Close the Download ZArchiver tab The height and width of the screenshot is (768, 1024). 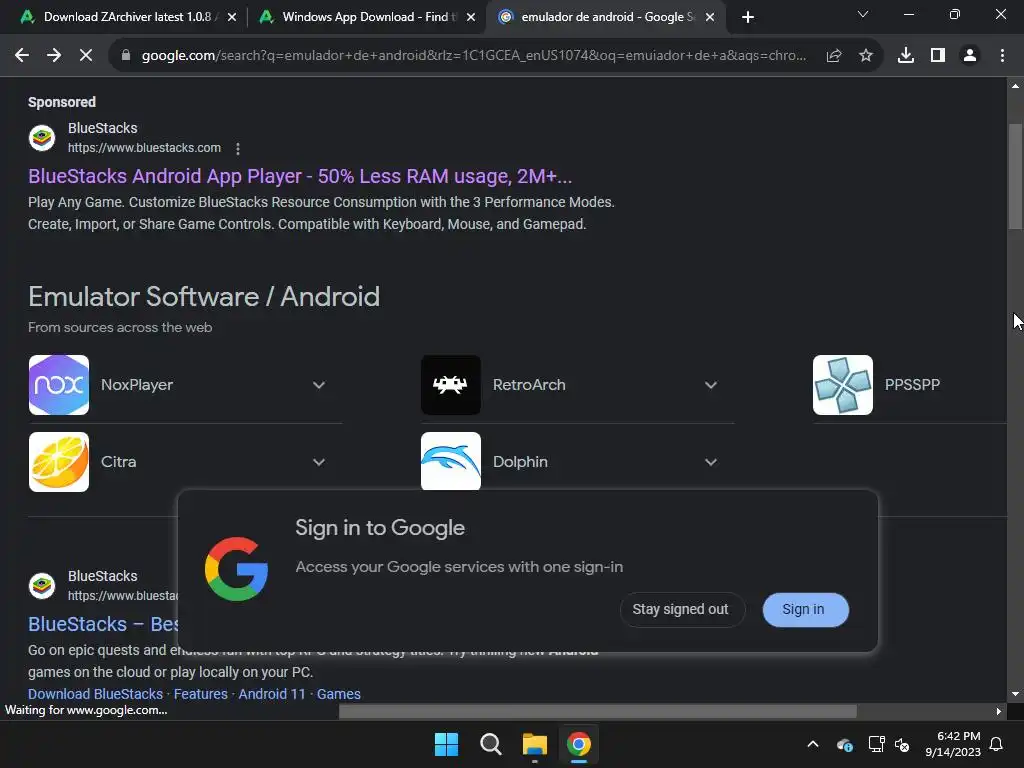coord(232,17)
